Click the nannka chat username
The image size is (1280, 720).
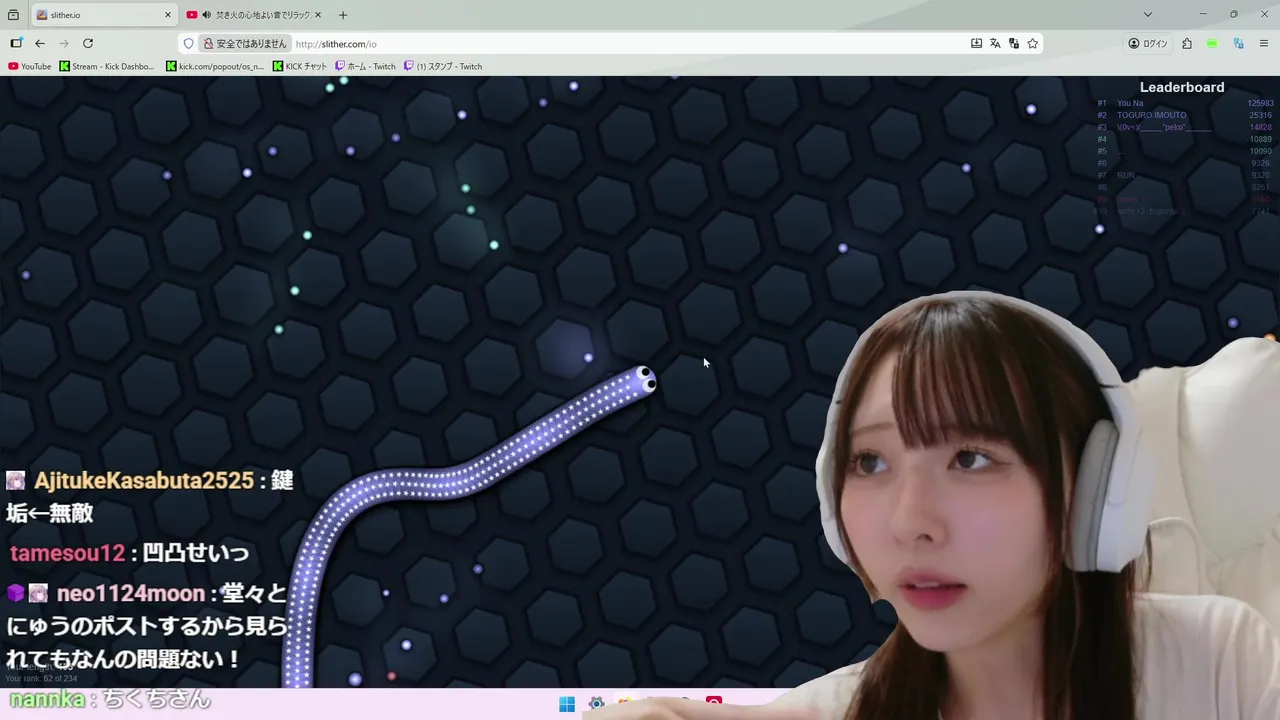coord(46,699)
